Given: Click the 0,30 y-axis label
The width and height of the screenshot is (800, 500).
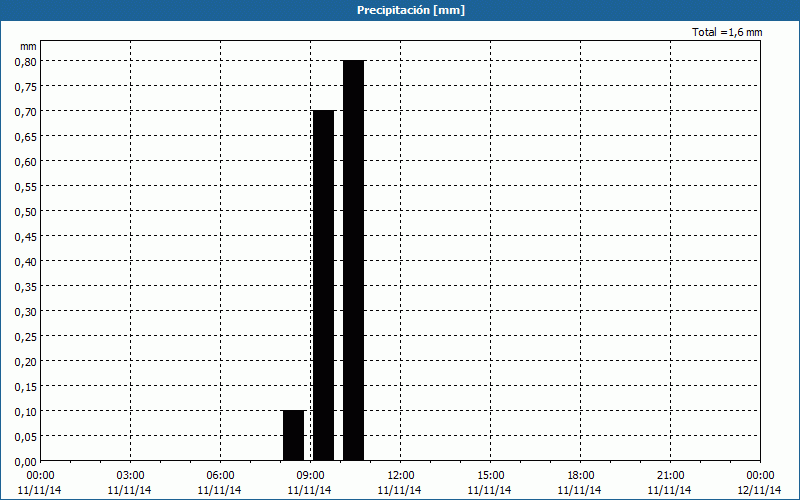Looking at the screenshot, I should click(x=26, y=311).
